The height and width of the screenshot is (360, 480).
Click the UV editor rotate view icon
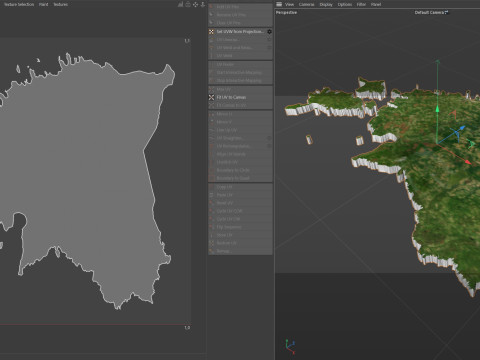(x=188, y=4)
